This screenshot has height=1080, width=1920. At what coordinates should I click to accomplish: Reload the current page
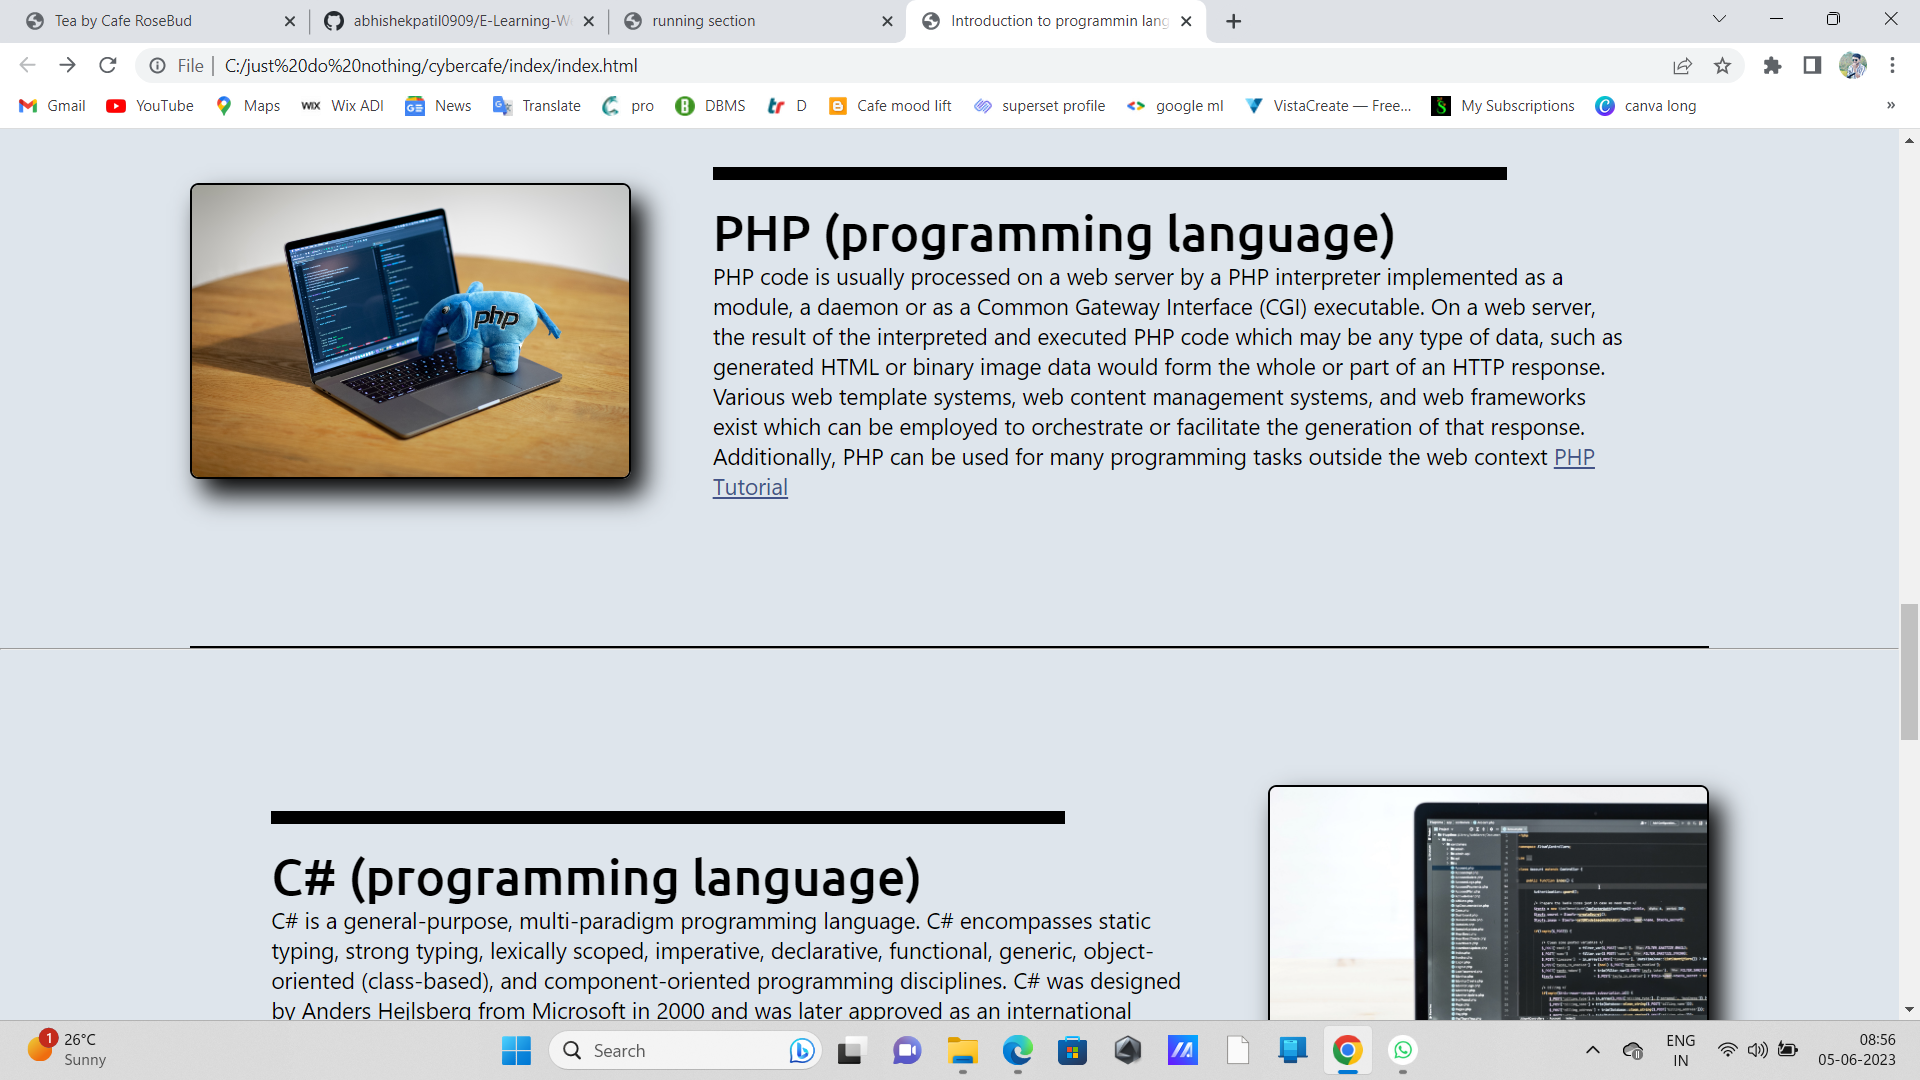click(108, 65)
